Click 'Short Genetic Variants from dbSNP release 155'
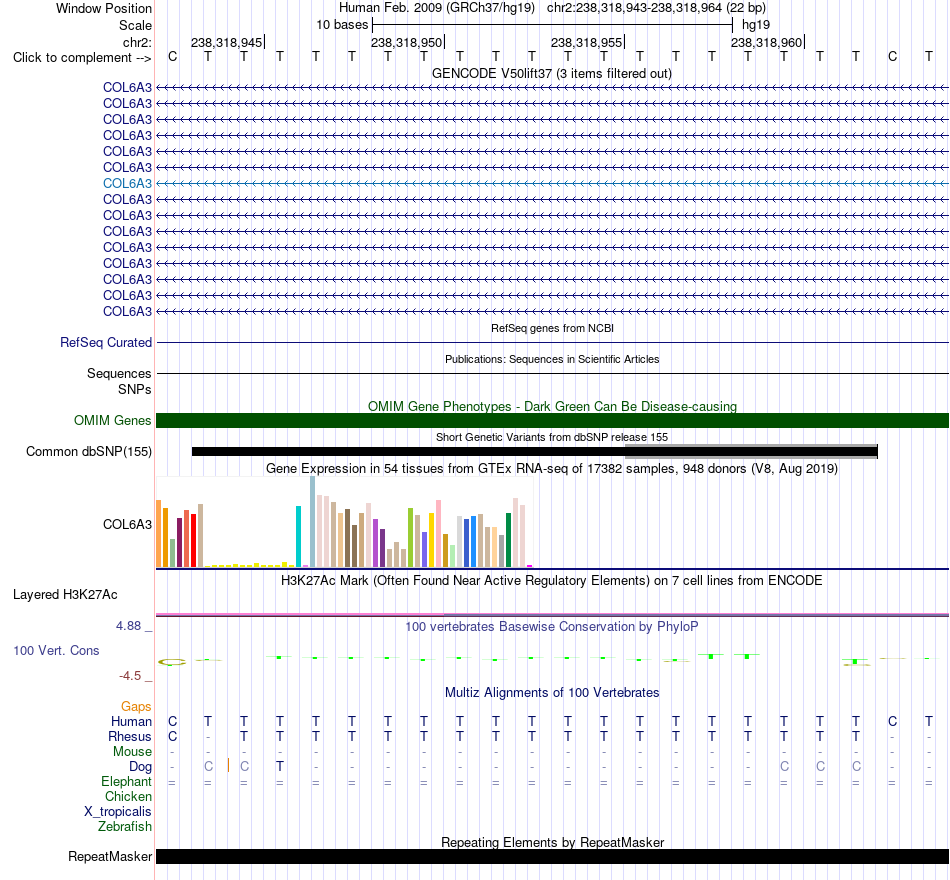This screenshot has width=950, height=880. pyautogui.click(x=552, y=437)
